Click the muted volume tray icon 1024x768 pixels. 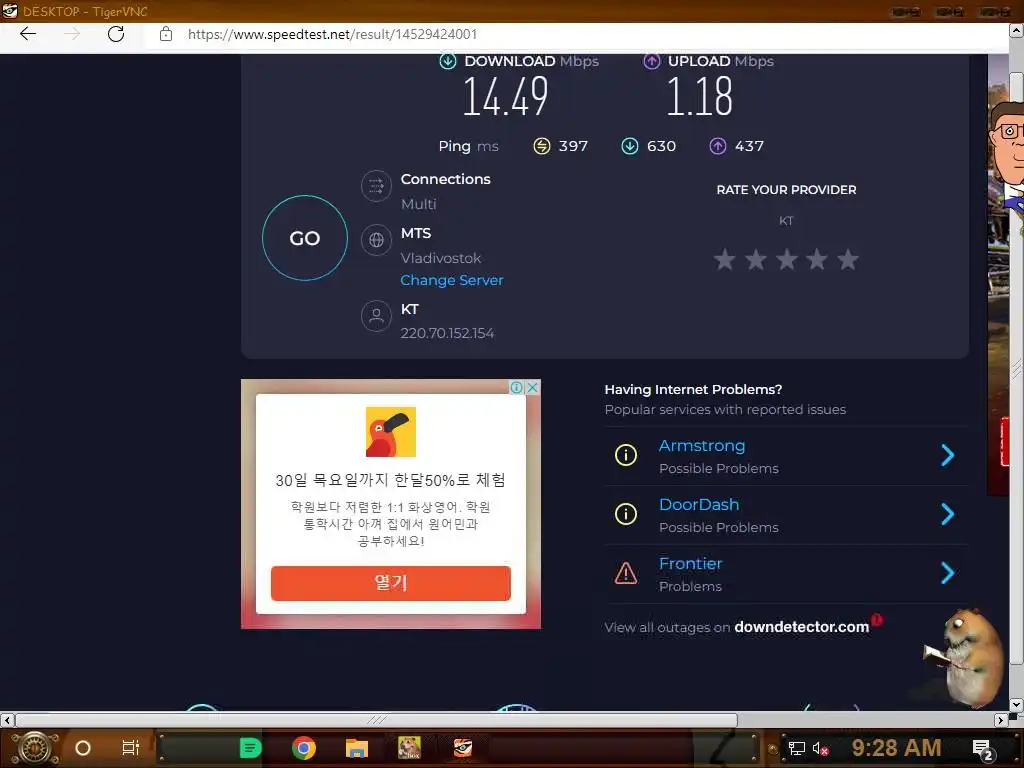(x=821, y=749)
